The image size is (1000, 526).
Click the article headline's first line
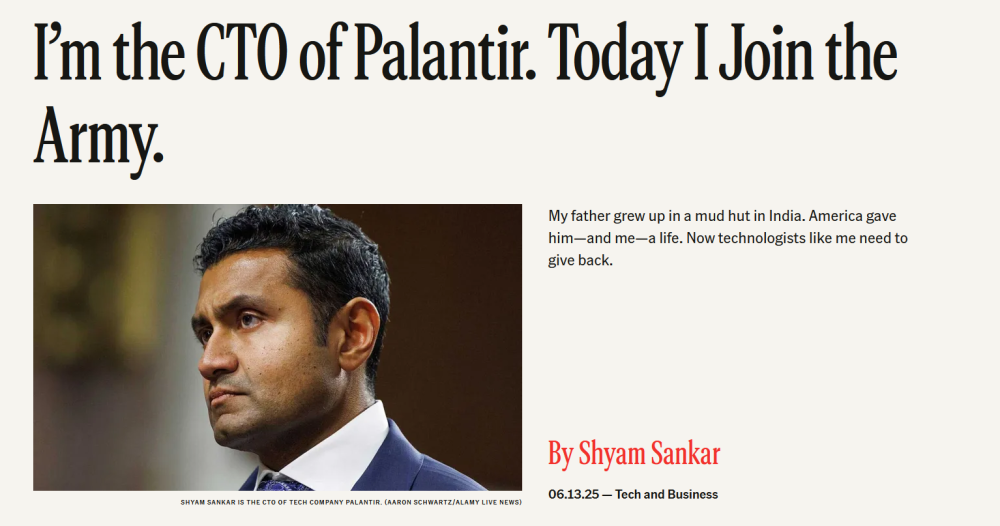466,54
